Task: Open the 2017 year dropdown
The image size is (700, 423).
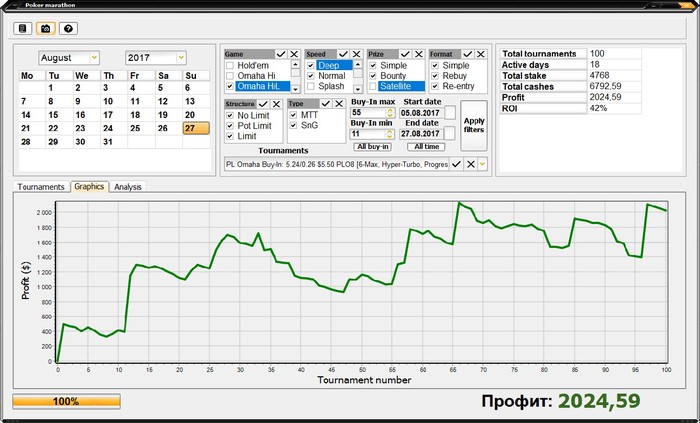Action: click(x=181, y=58)
